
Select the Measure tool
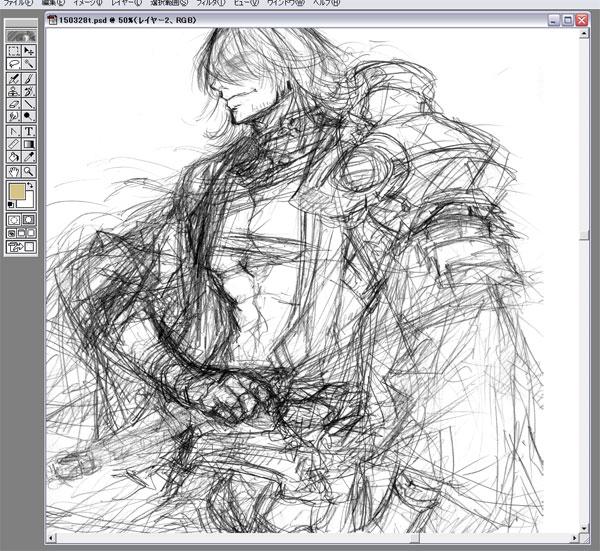(14, 144)
